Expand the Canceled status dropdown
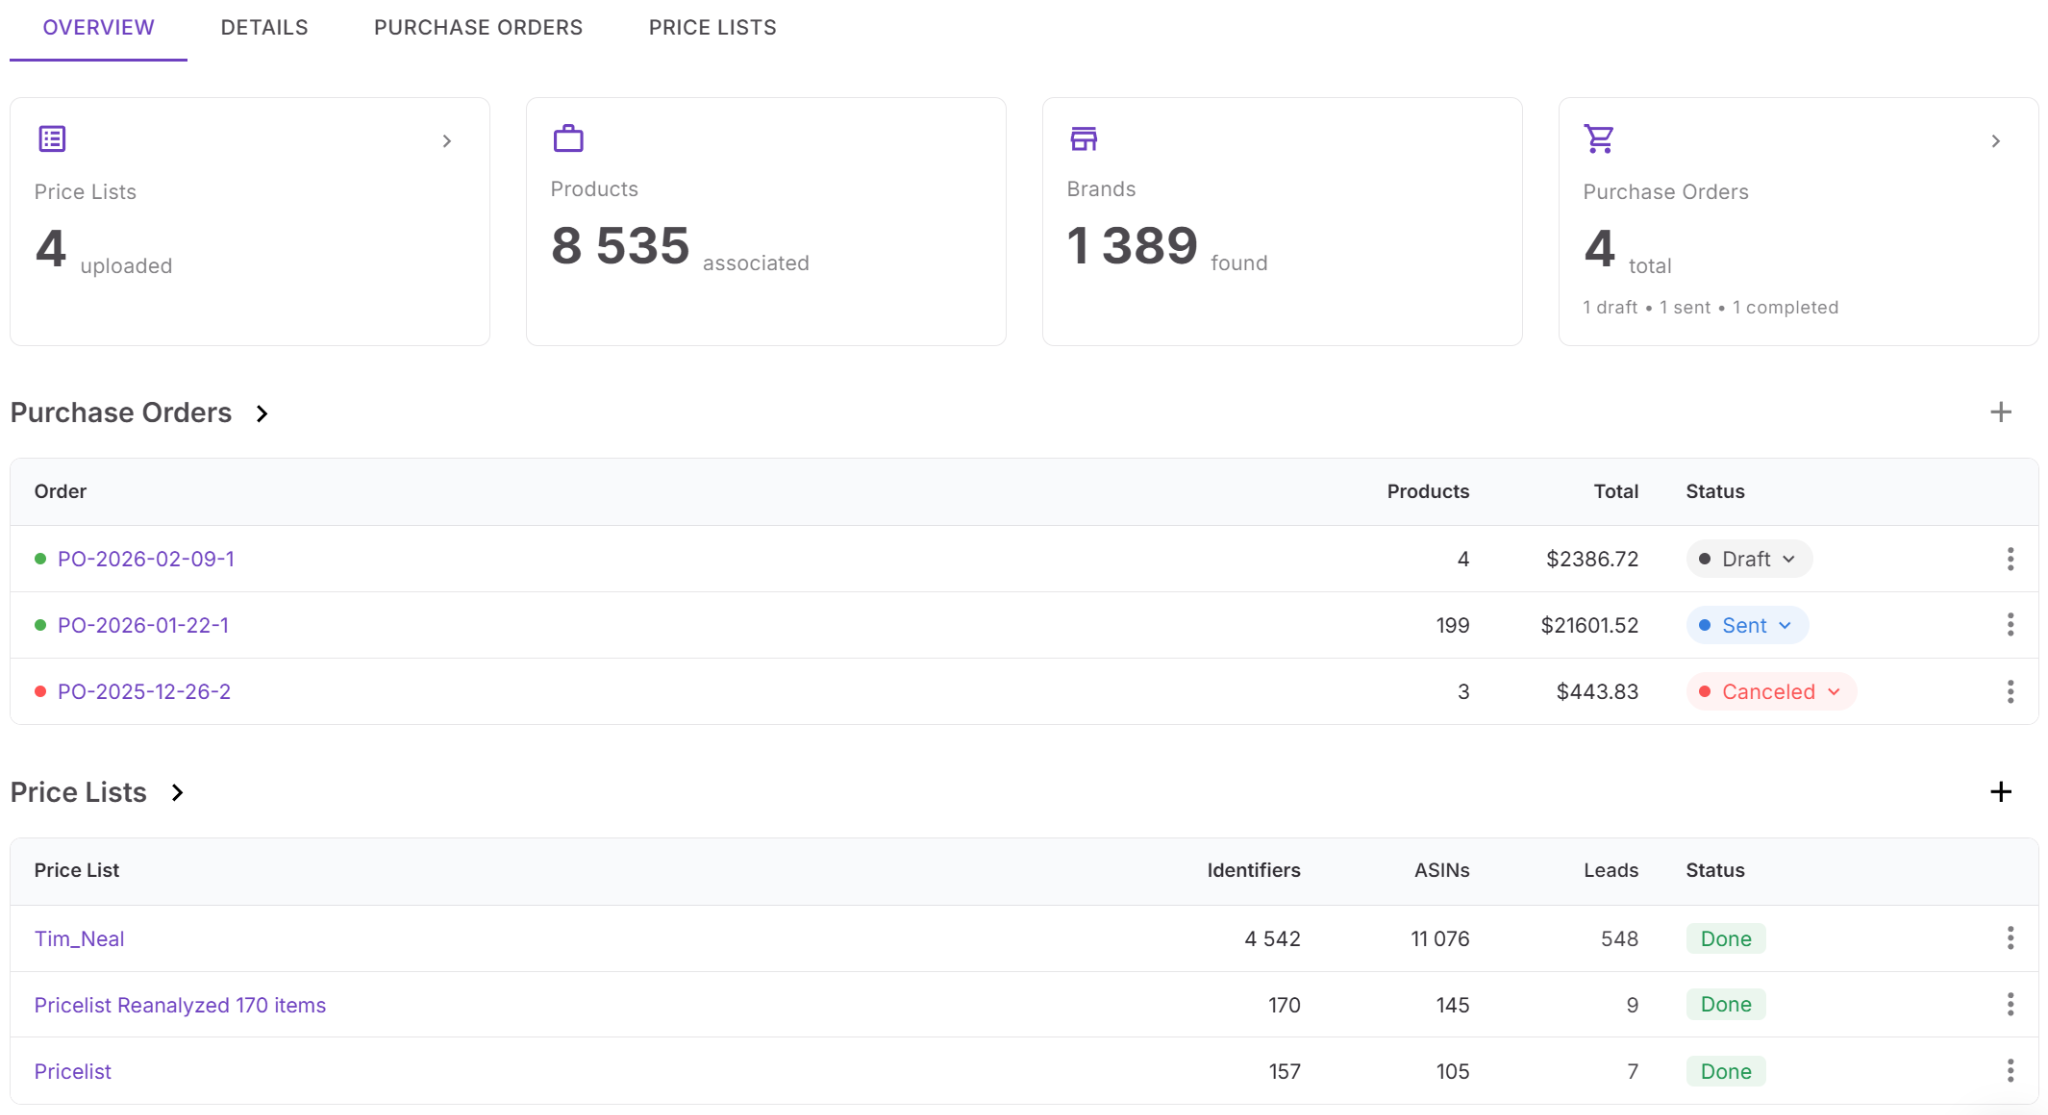The image size is (2048, 1115). coord(1770,692)
